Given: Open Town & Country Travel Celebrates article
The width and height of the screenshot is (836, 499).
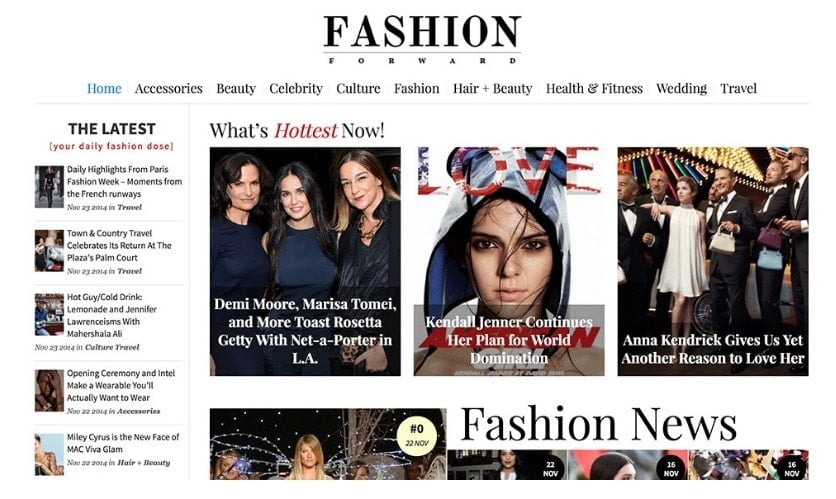Looking at the screenshot, I should click(119, 245).
